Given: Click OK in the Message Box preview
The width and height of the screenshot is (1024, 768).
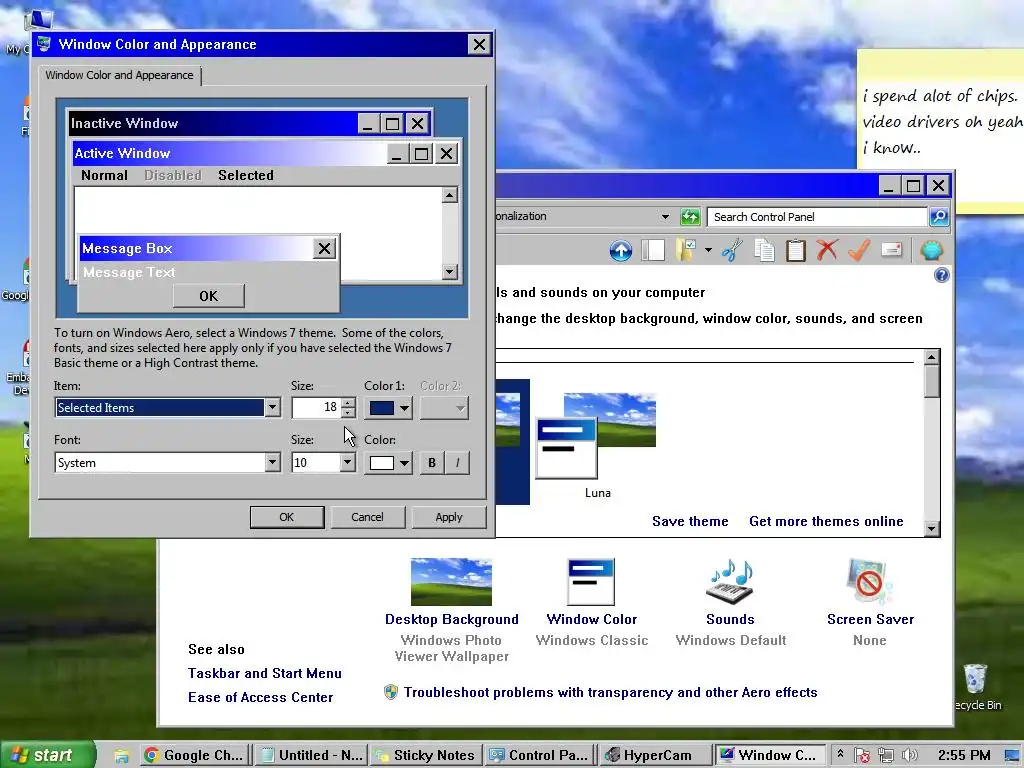Looking at the screenshot, I should point(208,296).
